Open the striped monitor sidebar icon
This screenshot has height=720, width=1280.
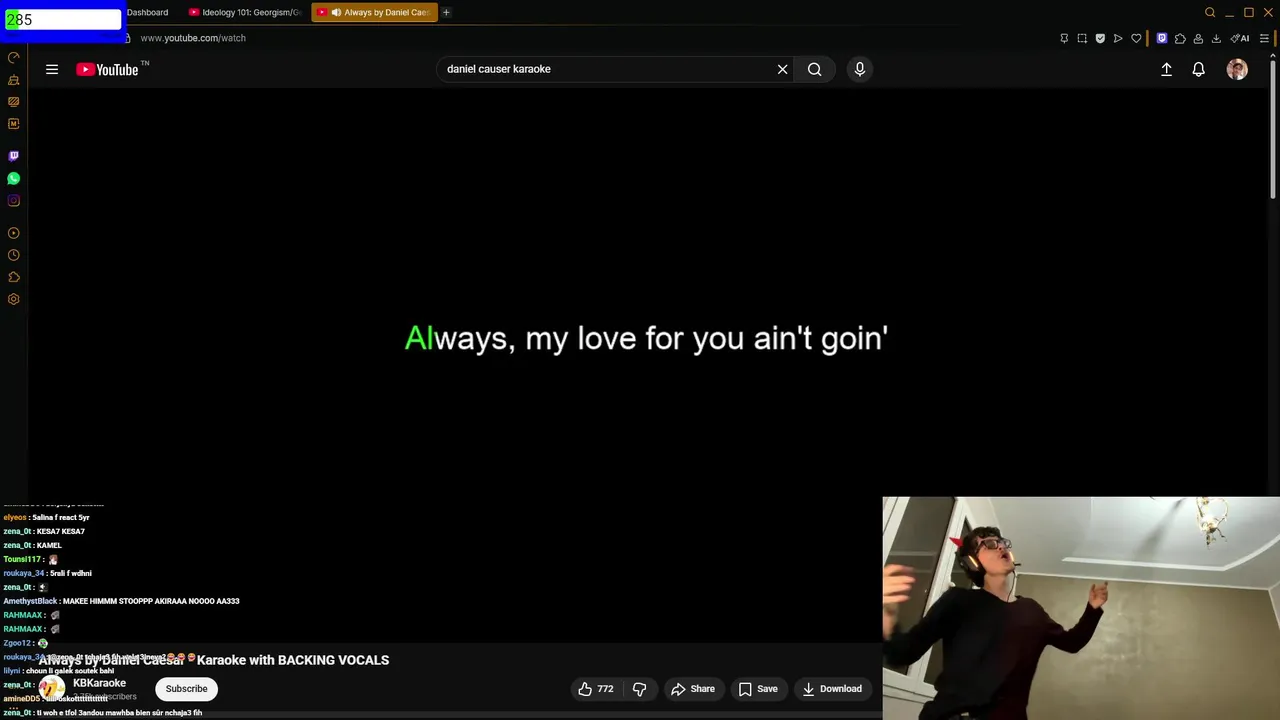tap(13, 102)
